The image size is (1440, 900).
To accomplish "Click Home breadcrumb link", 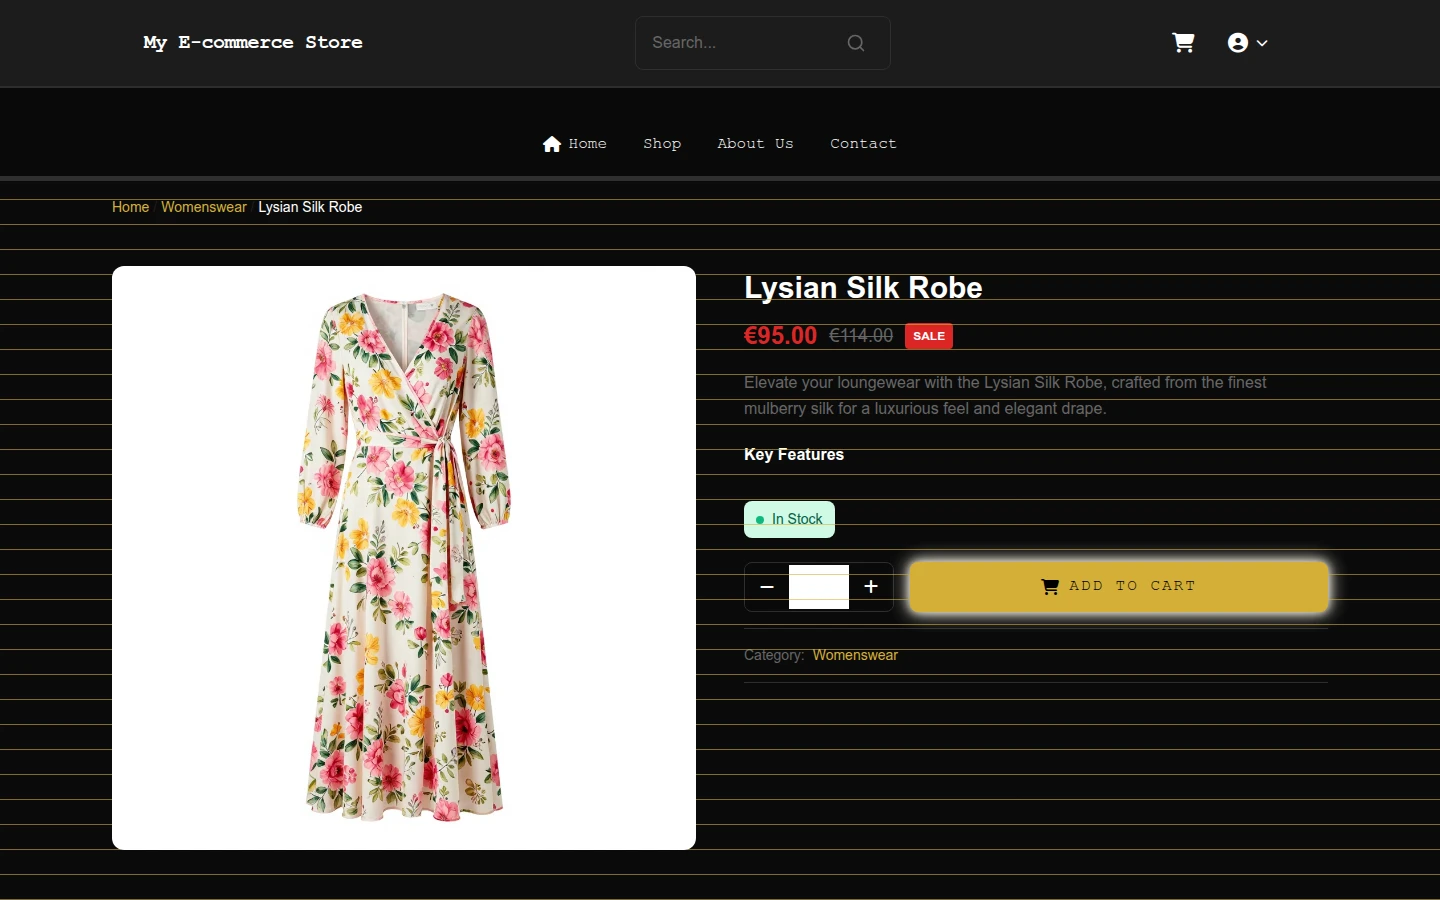I will (130, 207).
